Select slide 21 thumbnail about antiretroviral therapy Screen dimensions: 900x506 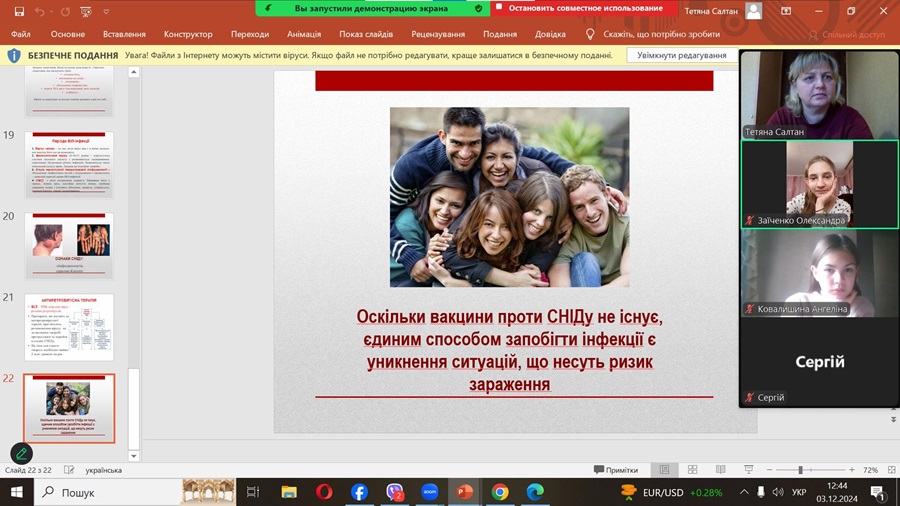click(x=69, y=328)
